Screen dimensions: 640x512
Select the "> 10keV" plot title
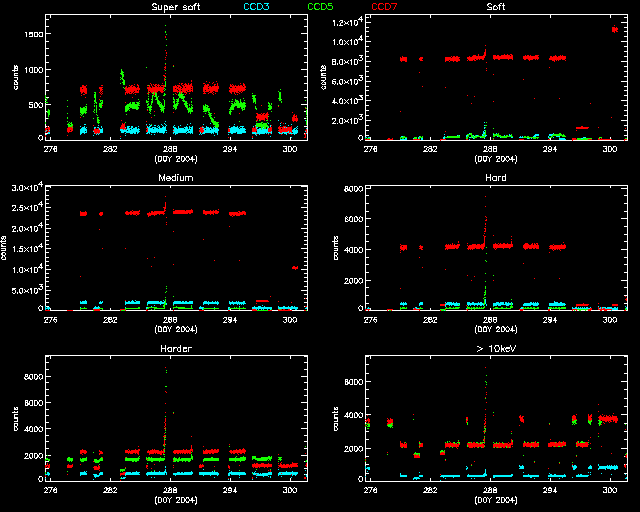494,349
